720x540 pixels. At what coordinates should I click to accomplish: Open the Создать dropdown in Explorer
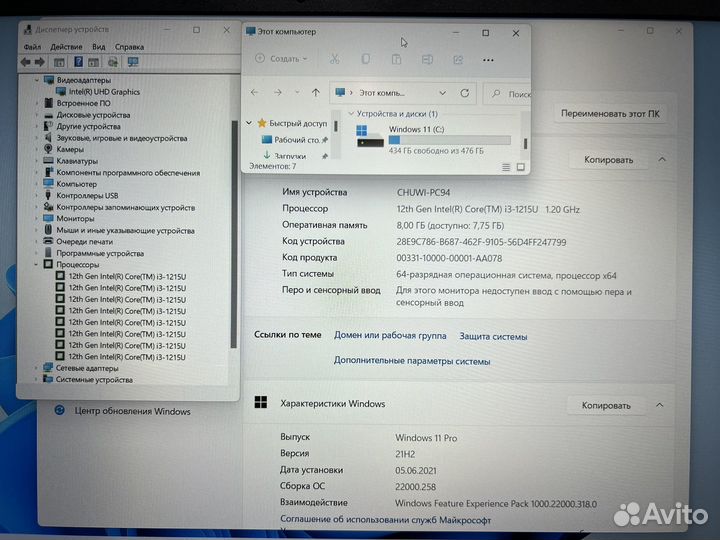[x=281, y=59]
